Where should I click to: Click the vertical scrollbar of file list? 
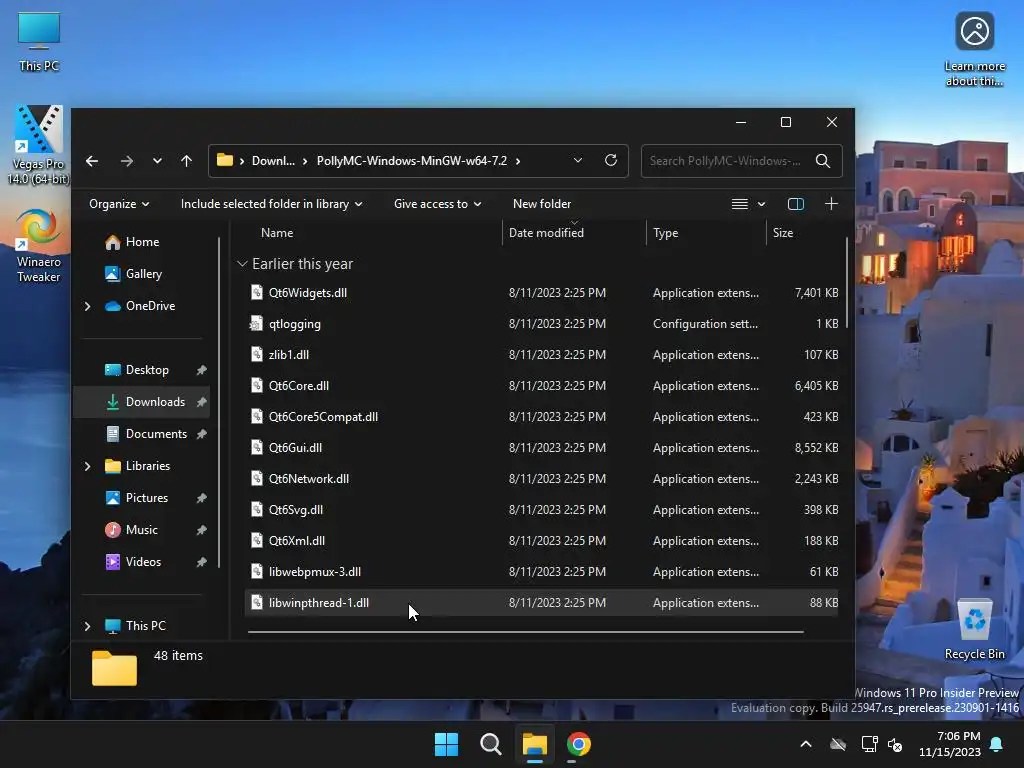point(847,283)
